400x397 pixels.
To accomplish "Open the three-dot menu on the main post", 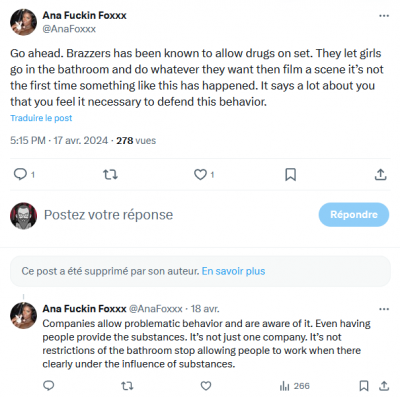I will tap(384, 16).
